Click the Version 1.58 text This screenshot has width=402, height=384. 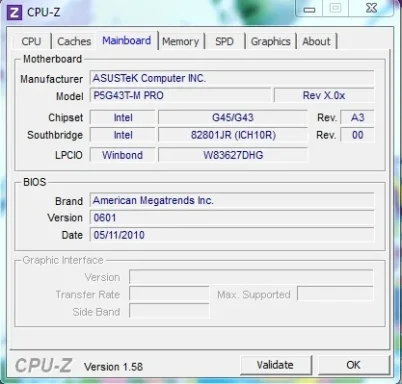(x=113, y=367)
